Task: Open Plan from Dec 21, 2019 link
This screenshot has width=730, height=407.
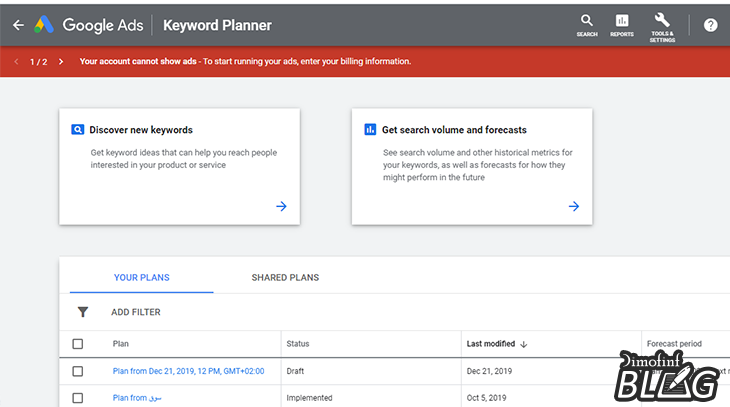Action: point(189,371)
